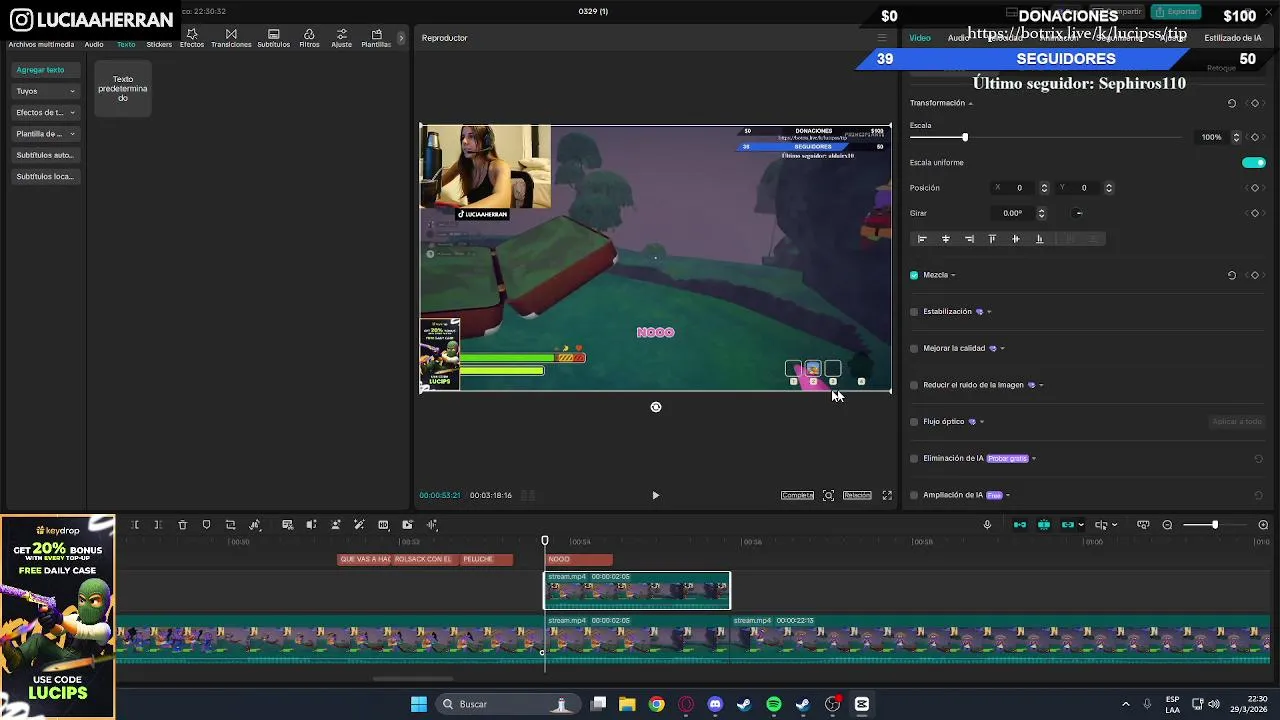Viewport: 1280px width, 720px height.
Task: Add keyframe for Posición
Action: click(x=1255, y=188)
